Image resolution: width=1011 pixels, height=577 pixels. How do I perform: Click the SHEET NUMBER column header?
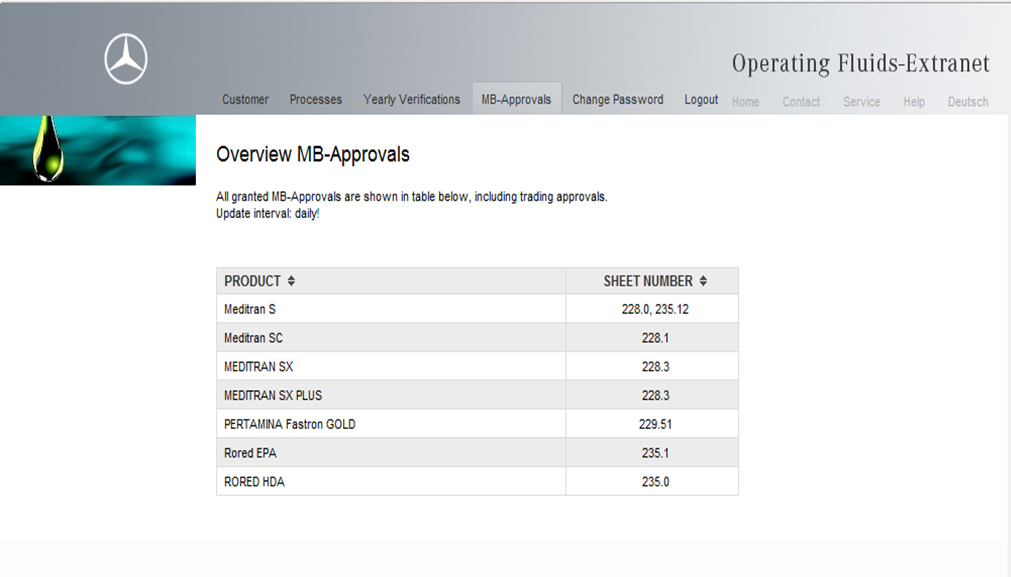(652, 281)
